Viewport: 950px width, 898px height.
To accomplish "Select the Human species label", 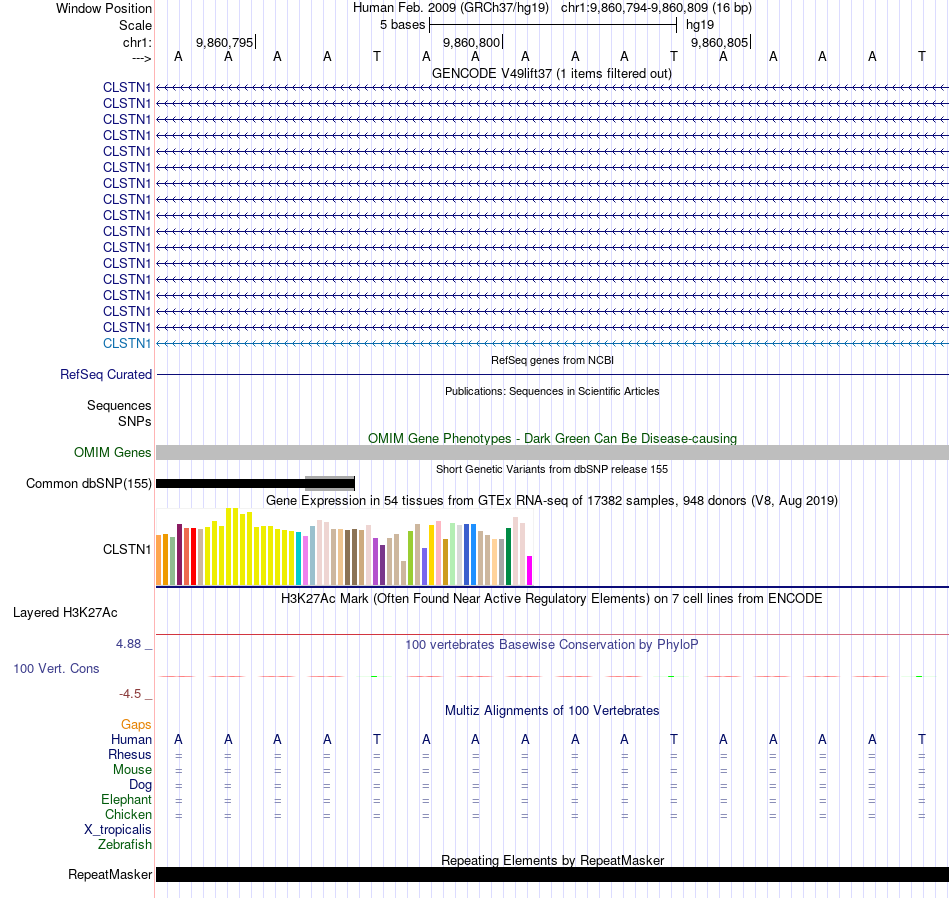I will 131,739.
